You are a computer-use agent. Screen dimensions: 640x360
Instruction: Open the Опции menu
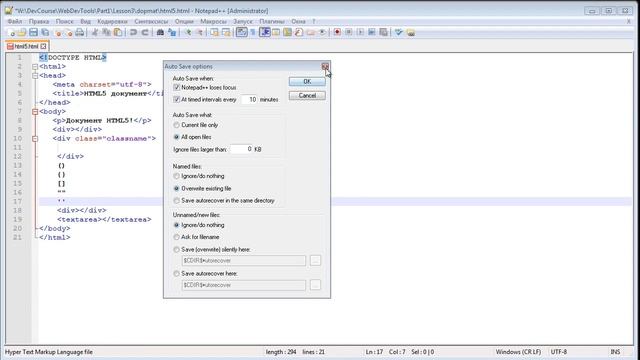pyautogui.click(x=184, y=21)
